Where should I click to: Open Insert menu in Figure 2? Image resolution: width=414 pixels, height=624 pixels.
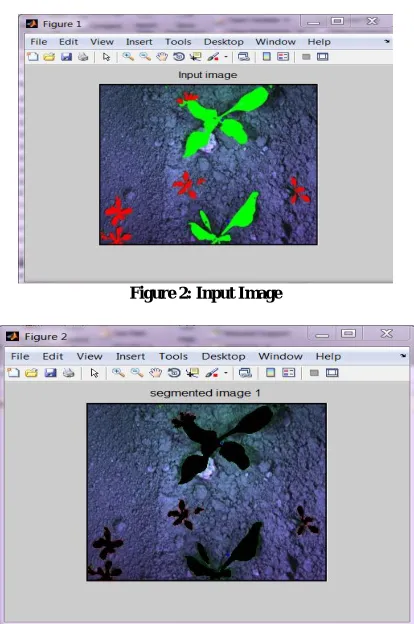tap(130, 356)
